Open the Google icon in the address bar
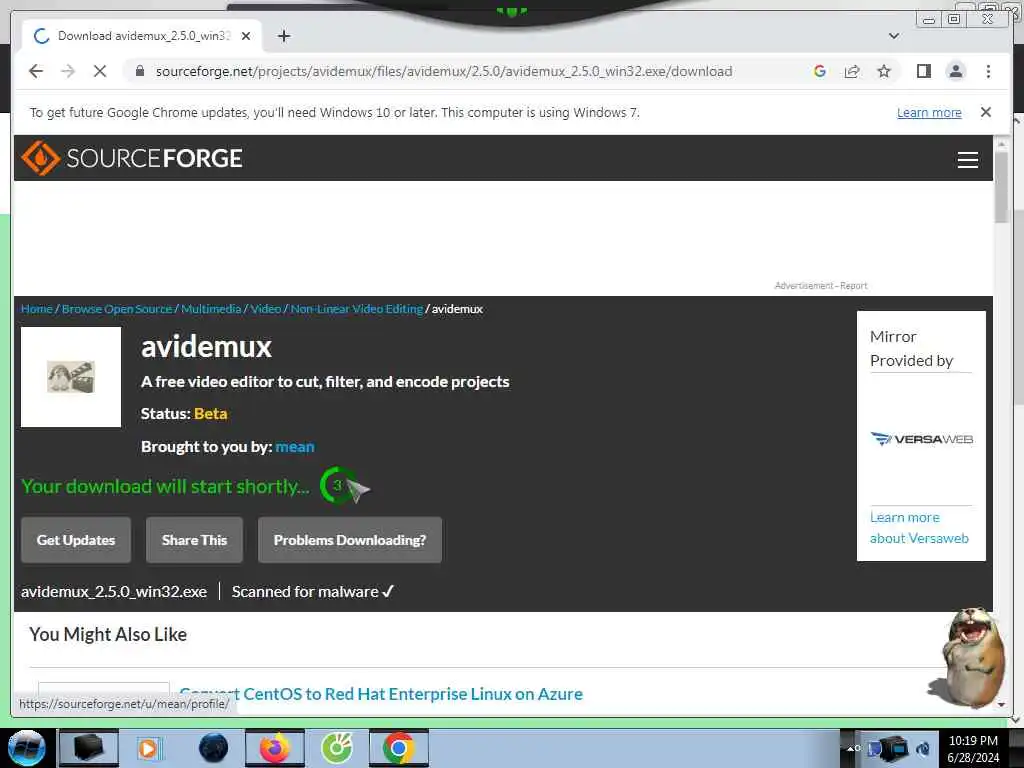This screenshot has width=1024, height=768. pyautogui.click(x=820, y=71)
